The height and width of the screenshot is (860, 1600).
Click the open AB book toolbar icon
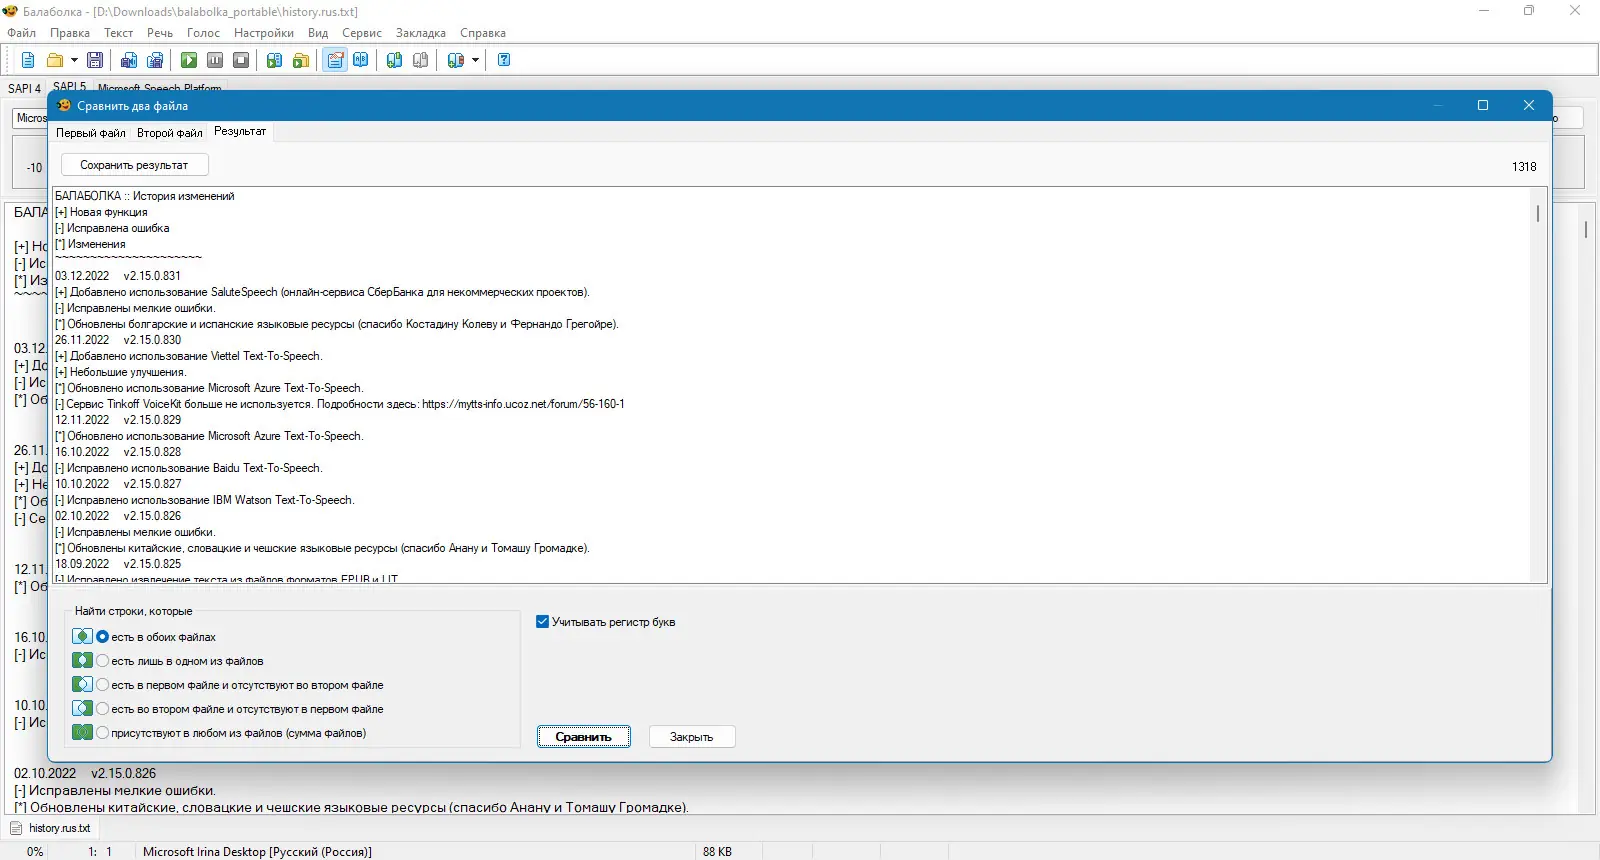point(361,60)
